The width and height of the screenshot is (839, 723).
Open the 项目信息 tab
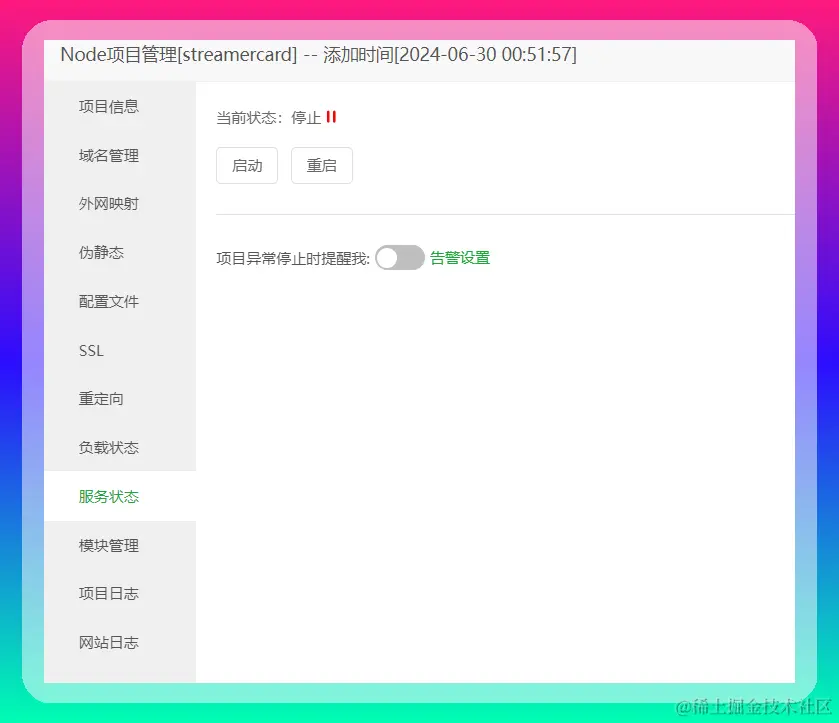pos(120,106)
